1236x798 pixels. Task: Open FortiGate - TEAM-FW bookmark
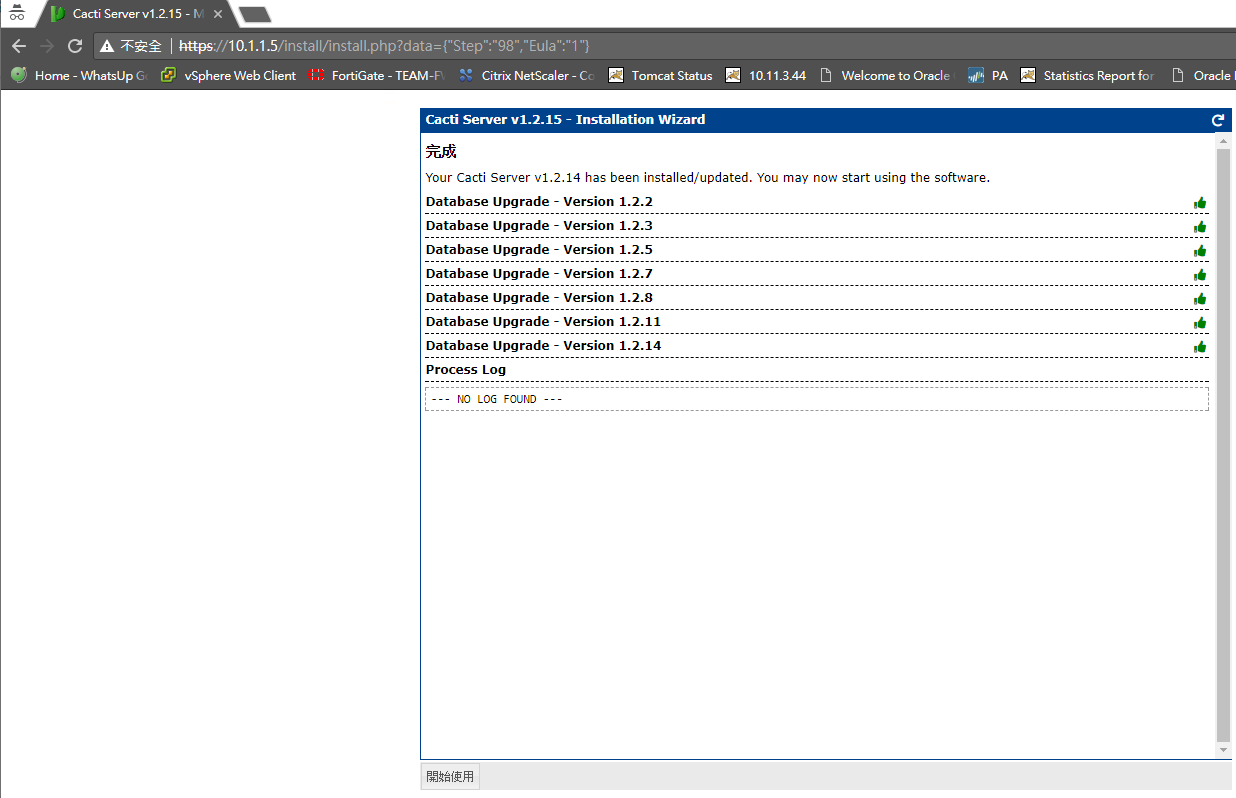(x=377, y=75)
